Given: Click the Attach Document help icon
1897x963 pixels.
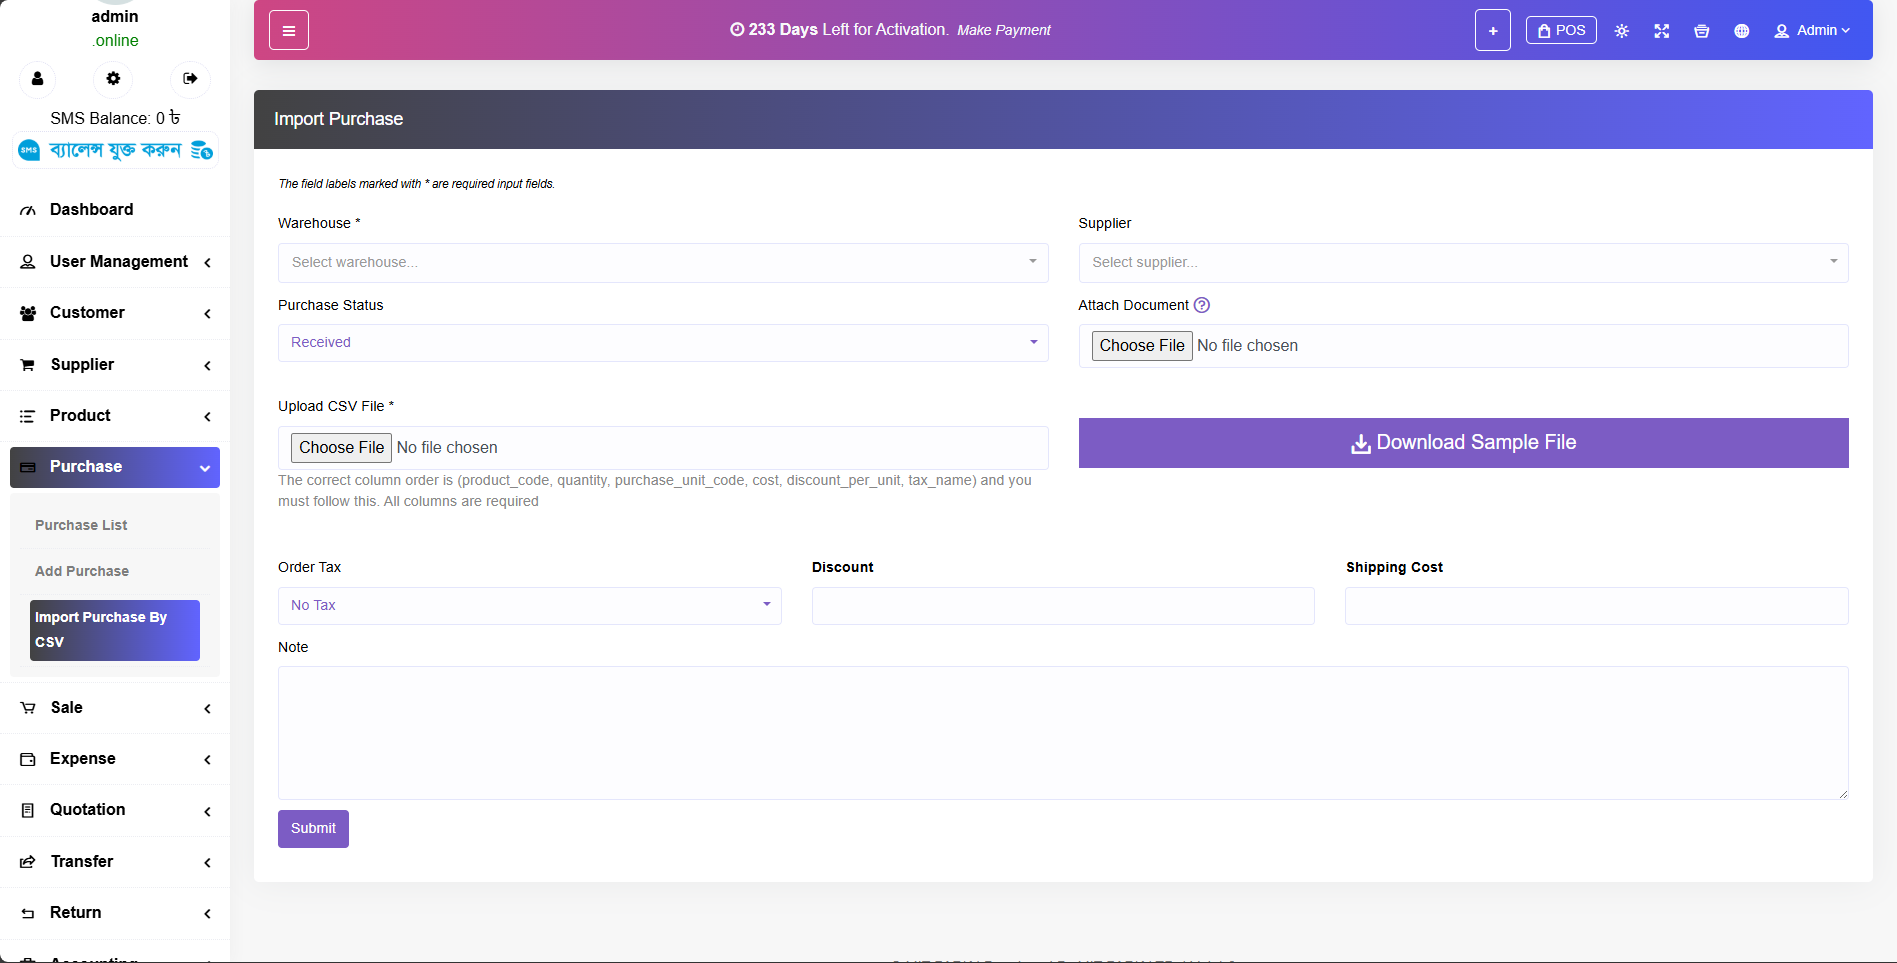Looking at the screenshot, I should [1202, 305].
